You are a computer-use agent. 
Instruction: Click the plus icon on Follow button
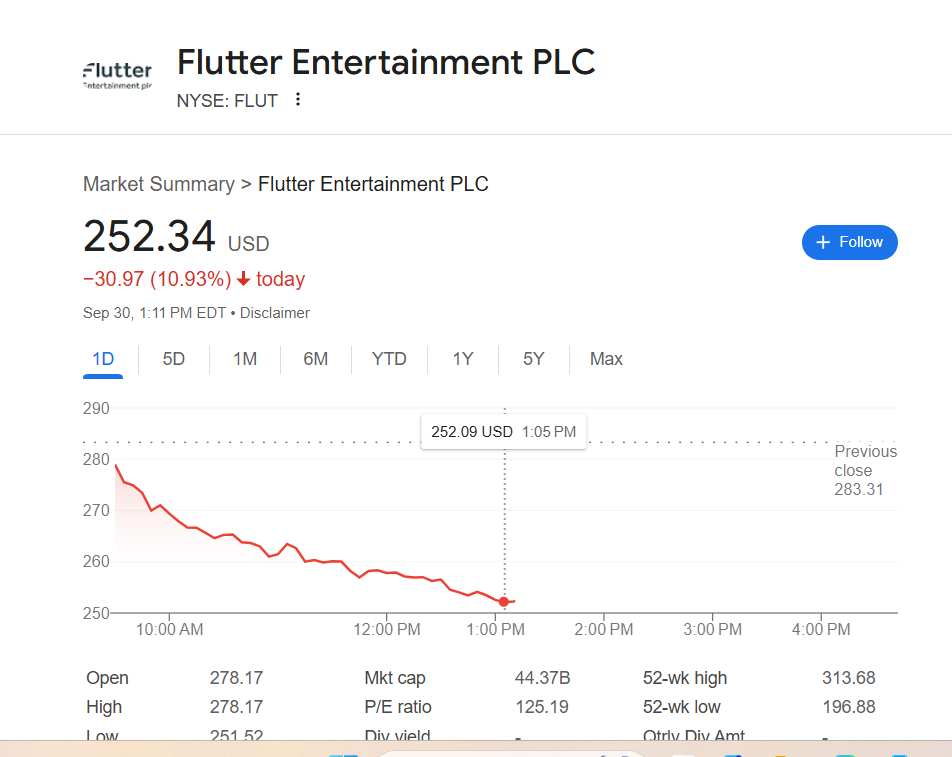[823, 242]
